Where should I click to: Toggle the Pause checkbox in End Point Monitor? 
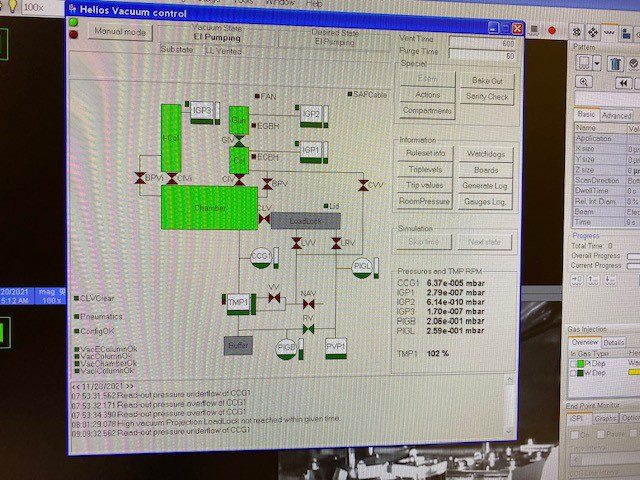[600, 434]
